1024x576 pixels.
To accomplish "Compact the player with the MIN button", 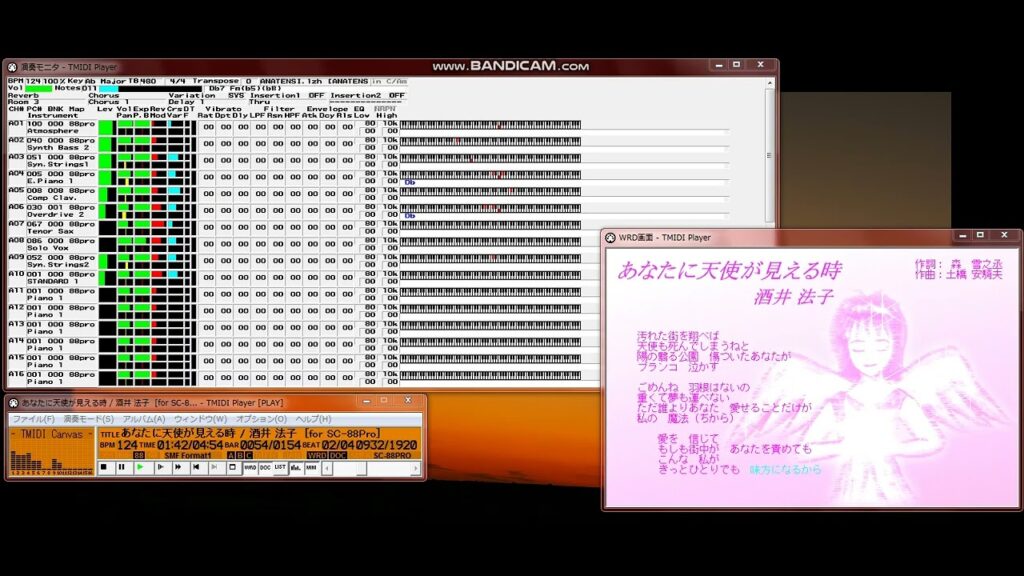I will (x=312, y=467).
